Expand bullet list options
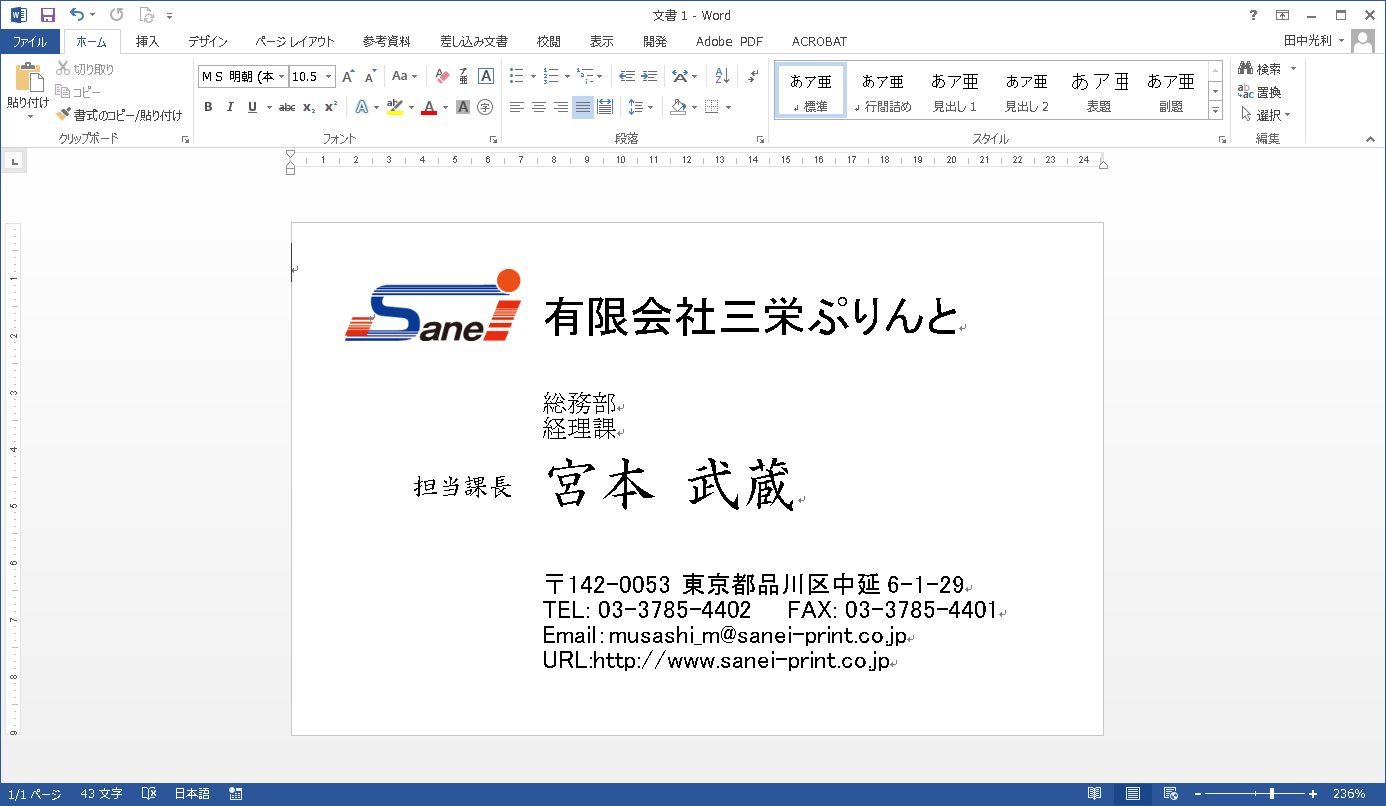The image size is (1386, 806). [533, 76]
